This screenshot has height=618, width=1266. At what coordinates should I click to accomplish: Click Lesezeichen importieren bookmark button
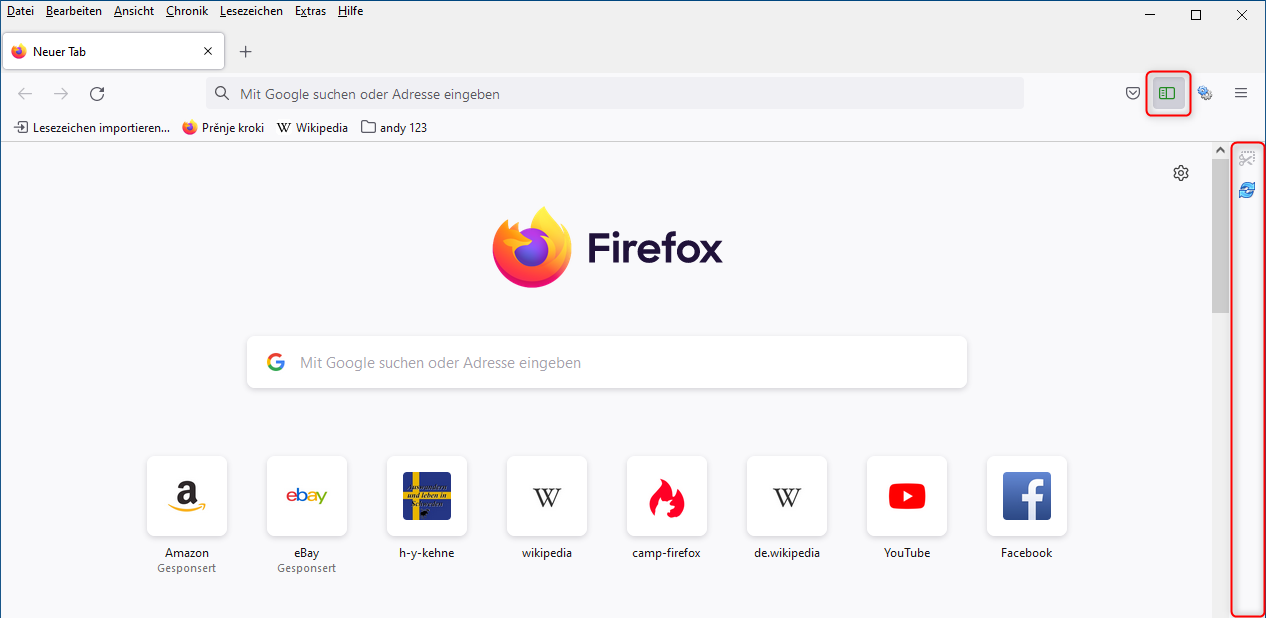(x=91, y=128)
